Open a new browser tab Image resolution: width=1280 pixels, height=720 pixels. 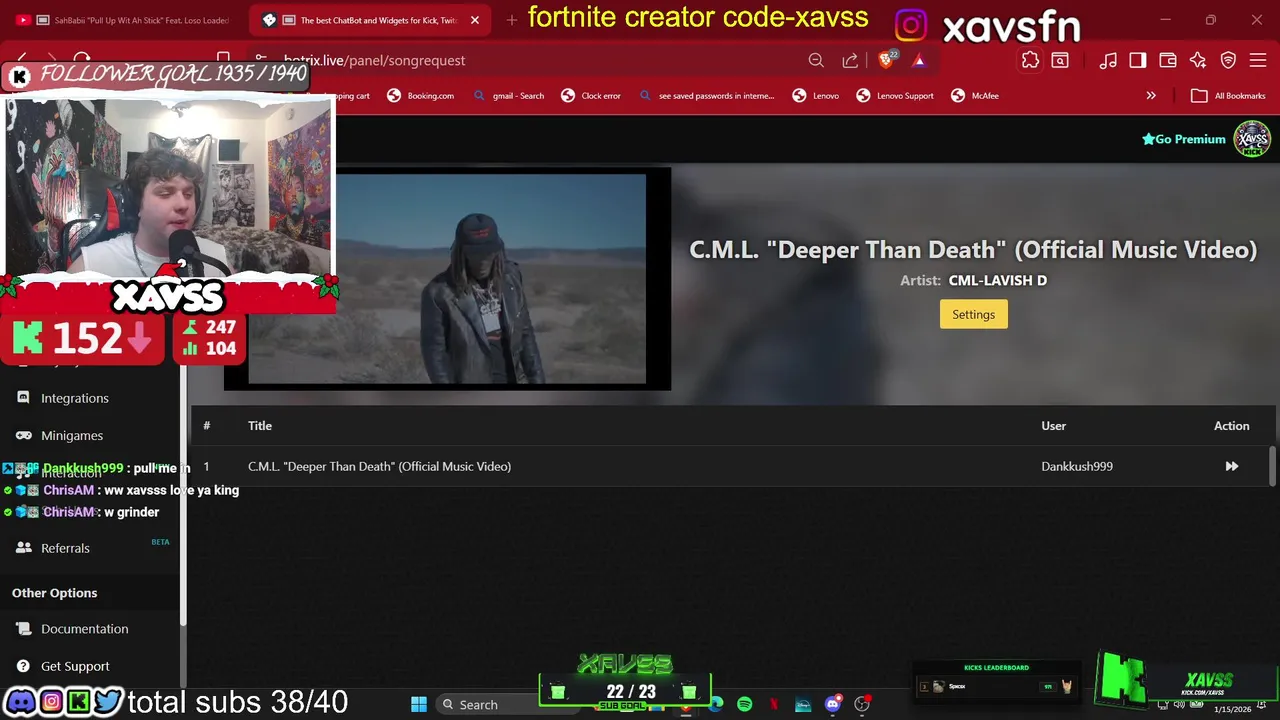click(511, 20)
